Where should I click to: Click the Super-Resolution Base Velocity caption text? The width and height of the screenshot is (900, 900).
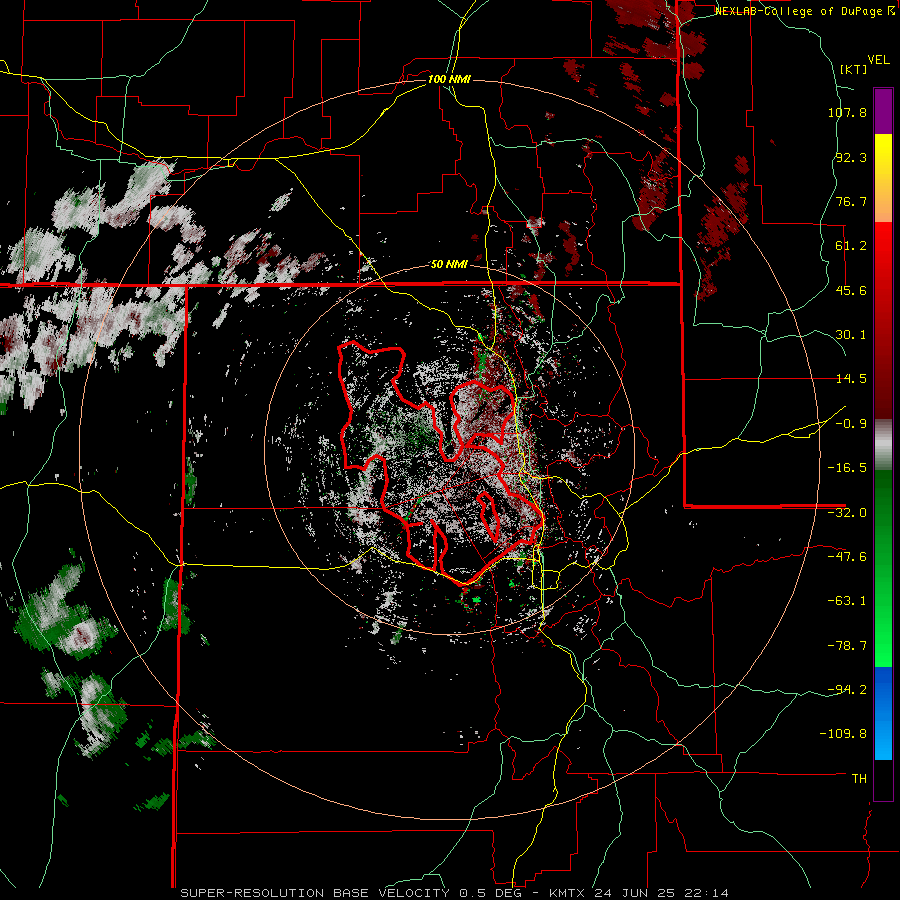(455, 893)
